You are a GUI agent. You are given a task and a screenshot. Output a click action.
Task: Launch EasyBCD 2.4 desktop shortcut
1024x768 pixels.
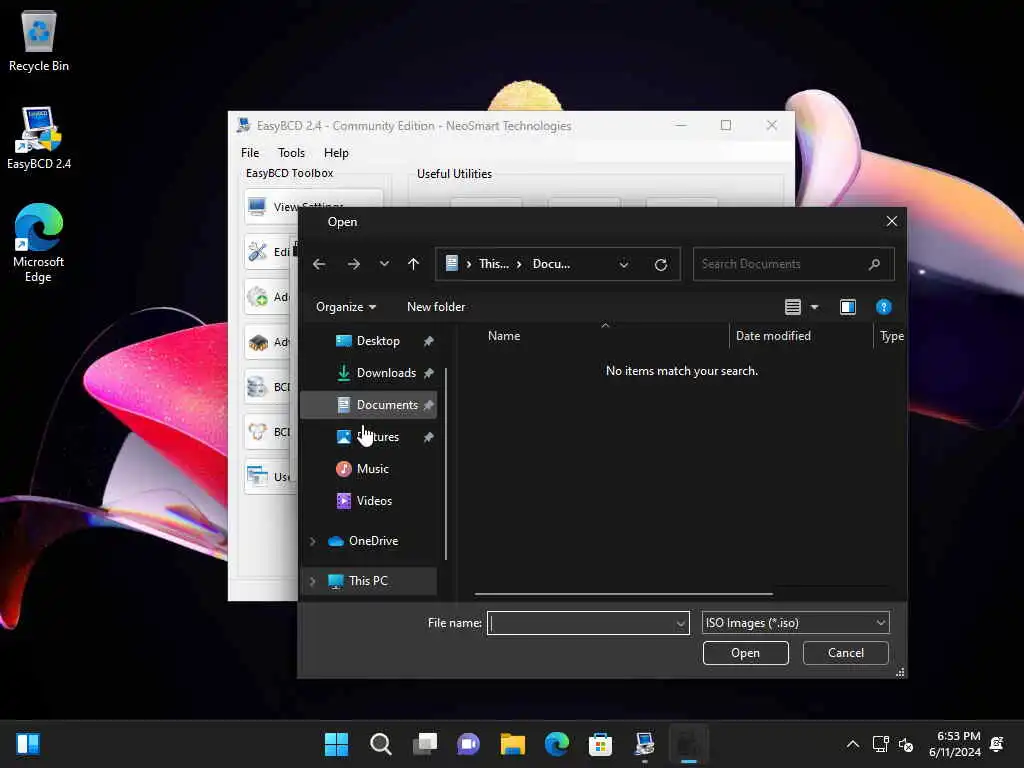(39, 138)
